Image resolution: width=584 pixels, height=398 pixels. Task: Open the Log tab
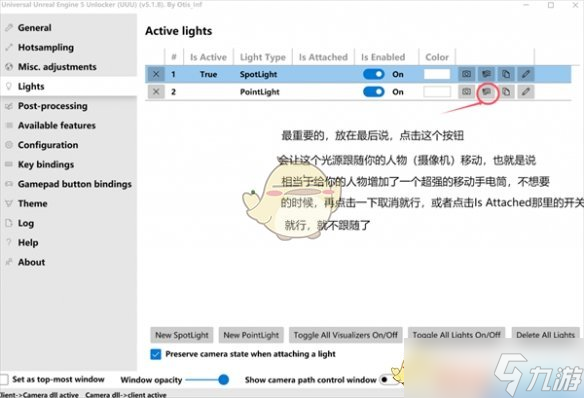pos(69,223)
